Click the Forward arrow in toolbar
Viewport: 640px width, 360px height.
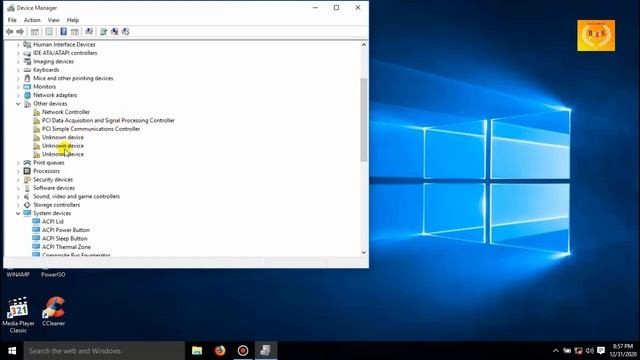pyautogui.click(x=20, y=32)
